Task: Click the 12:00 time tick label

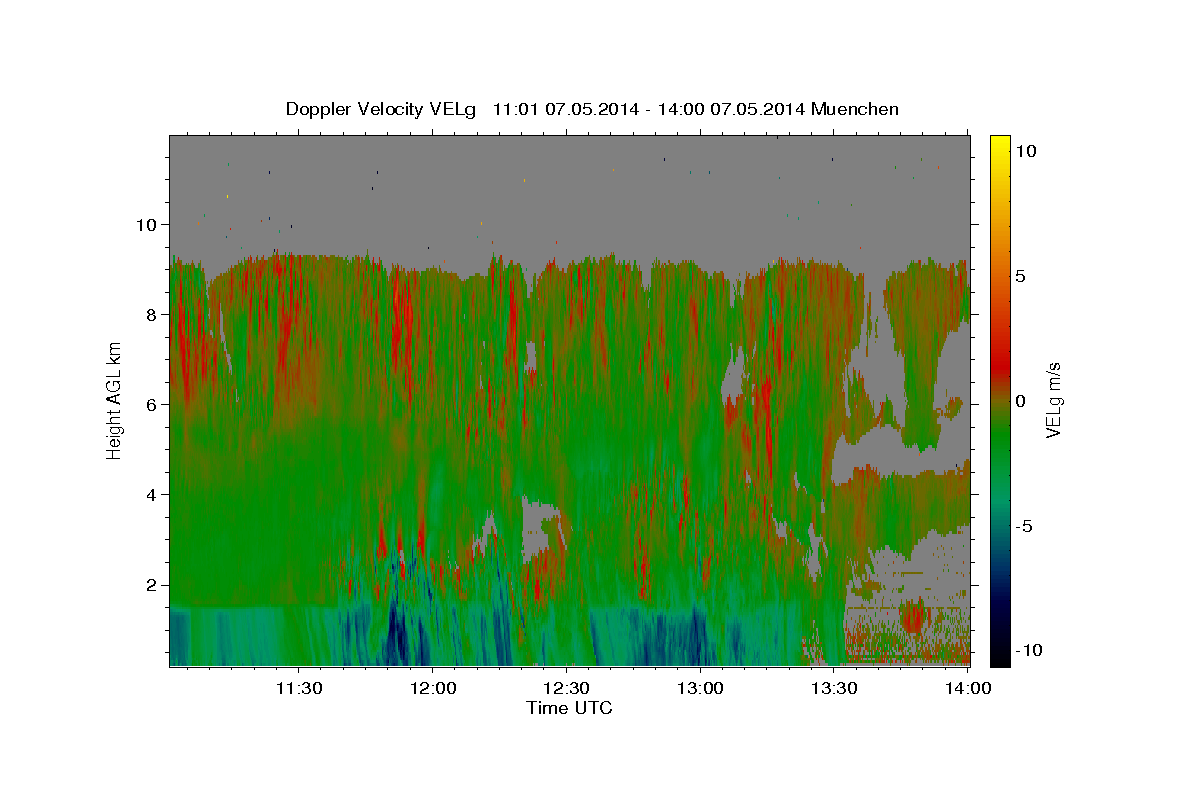Action: click(432, 688)
